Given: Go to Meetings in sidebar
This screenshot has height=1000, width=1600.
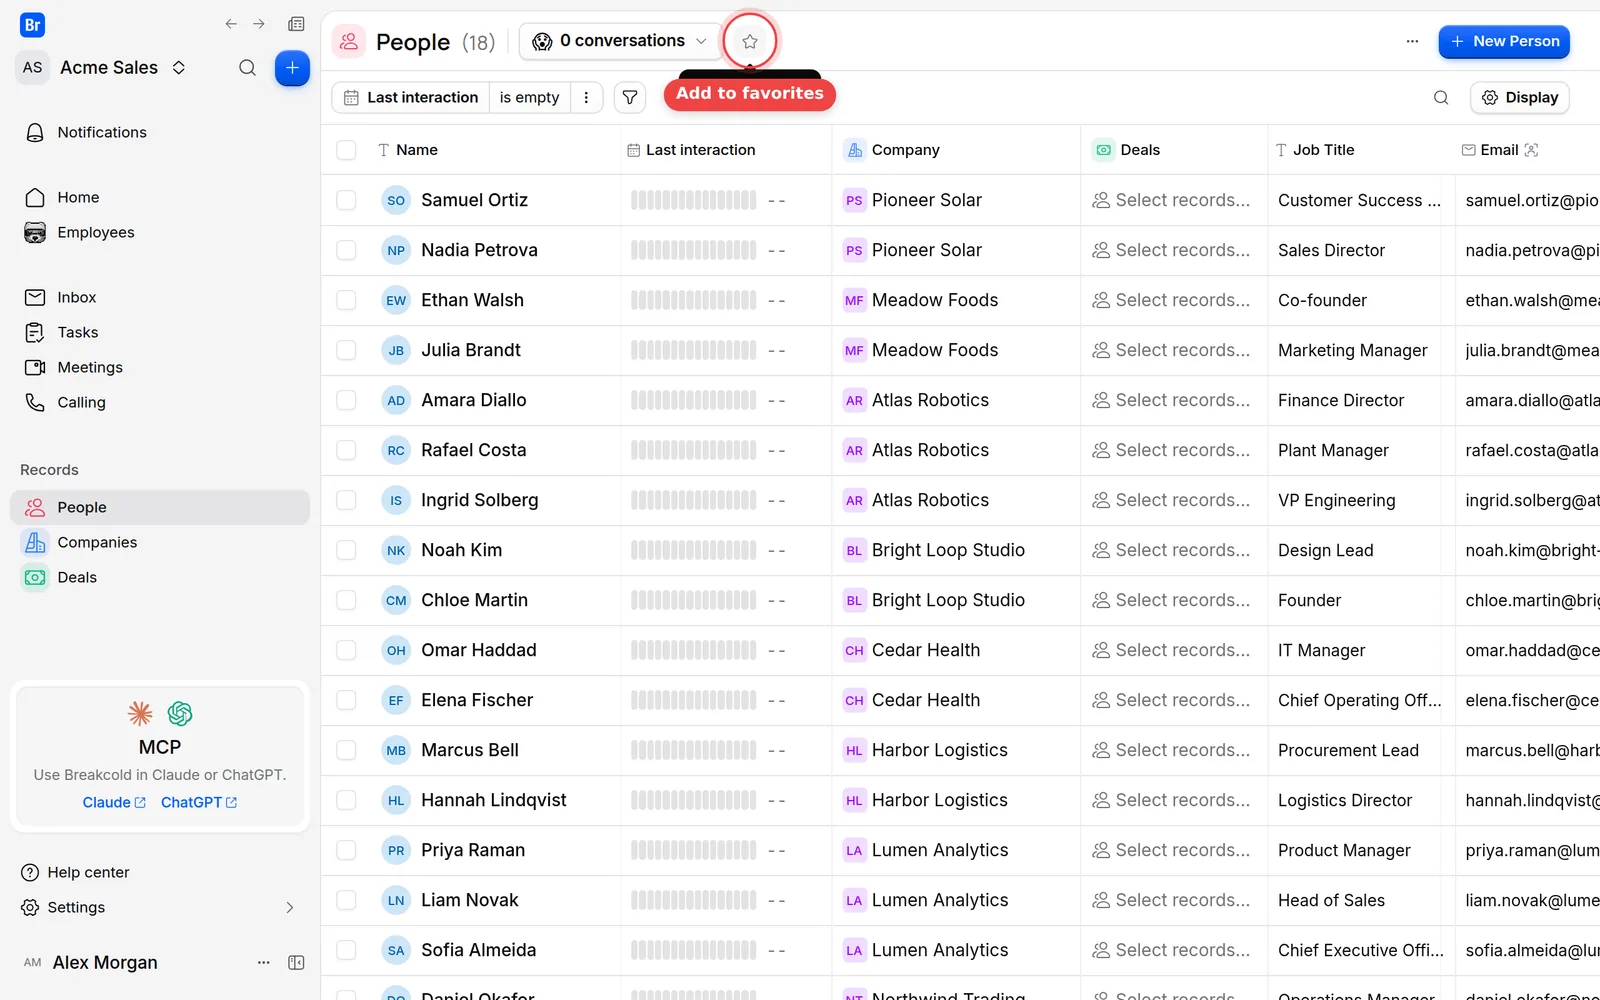Looking at the screenshot, I should coord(160,367).
